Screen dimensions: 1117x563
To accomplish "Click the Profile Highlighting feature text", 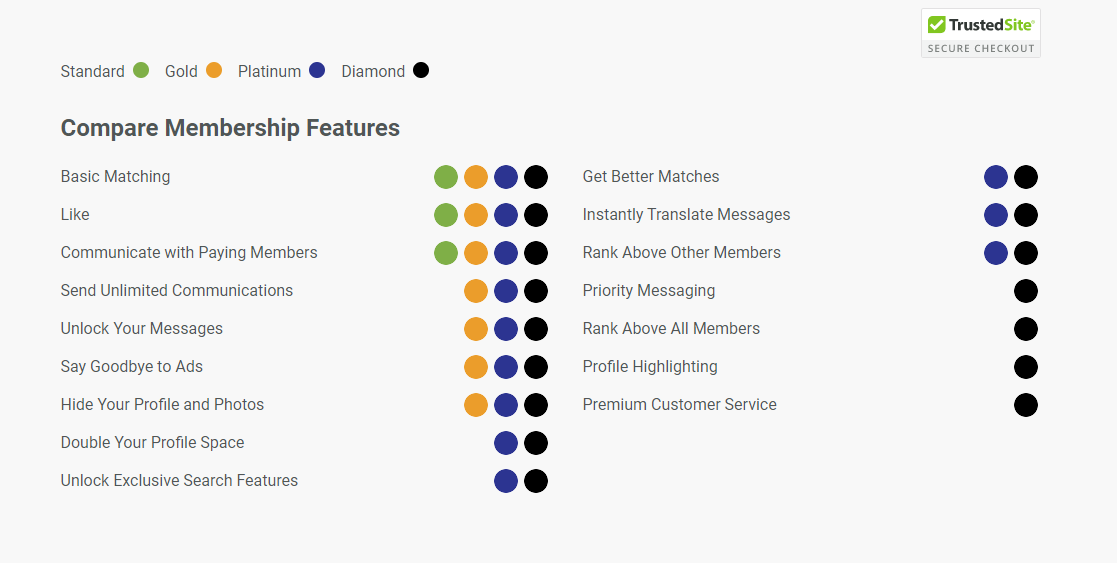I will coord(650,367).
